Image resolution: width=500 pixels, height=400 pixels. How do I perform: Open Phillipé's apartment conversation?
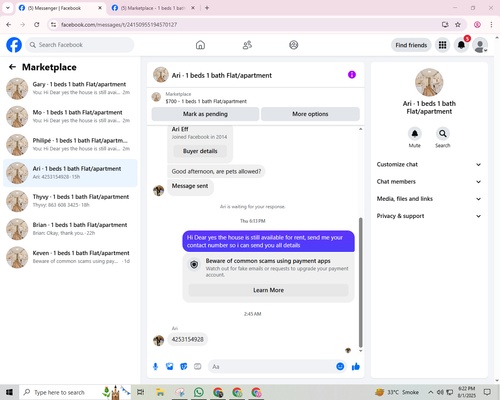pyautogui.click(x=70, y=145)
